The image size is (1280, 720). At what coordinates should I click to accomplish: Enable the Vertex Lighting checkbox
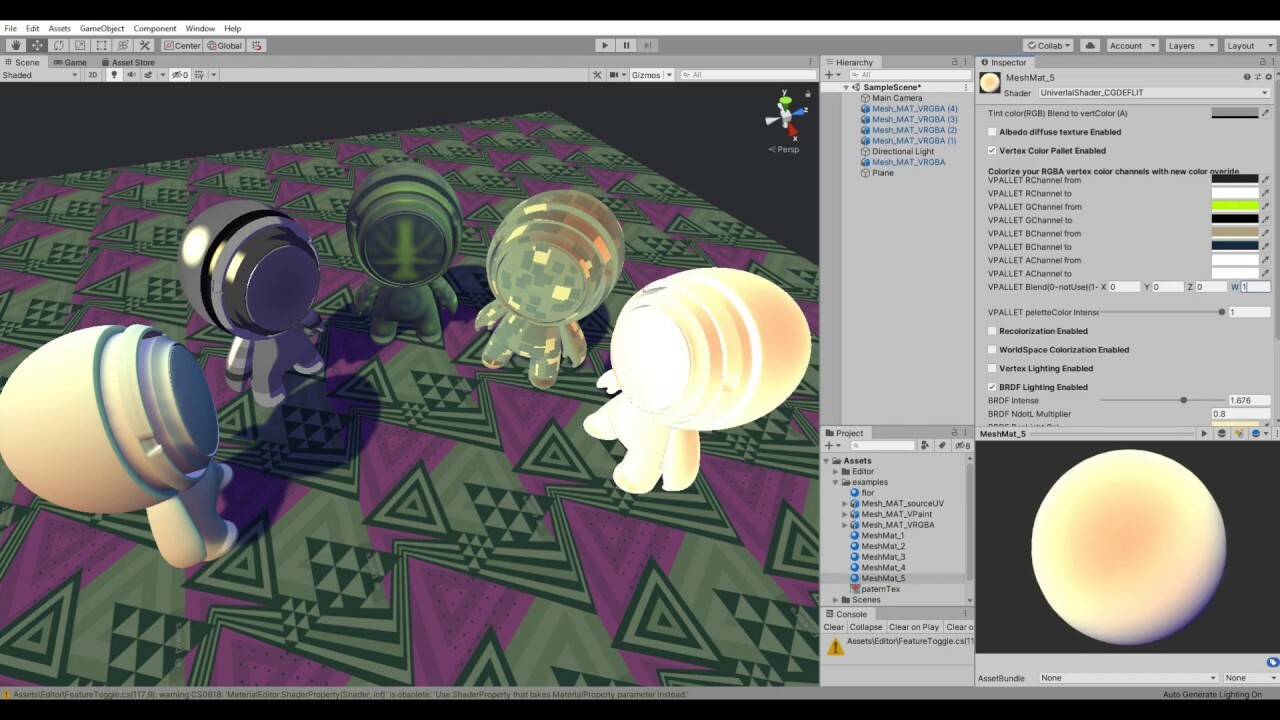[x=992, y=369]
